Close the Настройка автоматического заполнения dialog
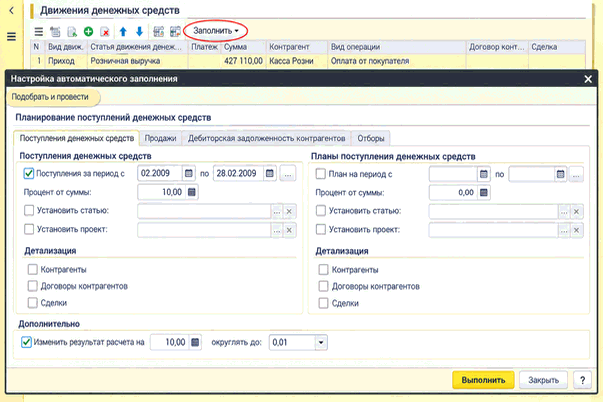The image size is (603, 402). [x=588, y=79]
